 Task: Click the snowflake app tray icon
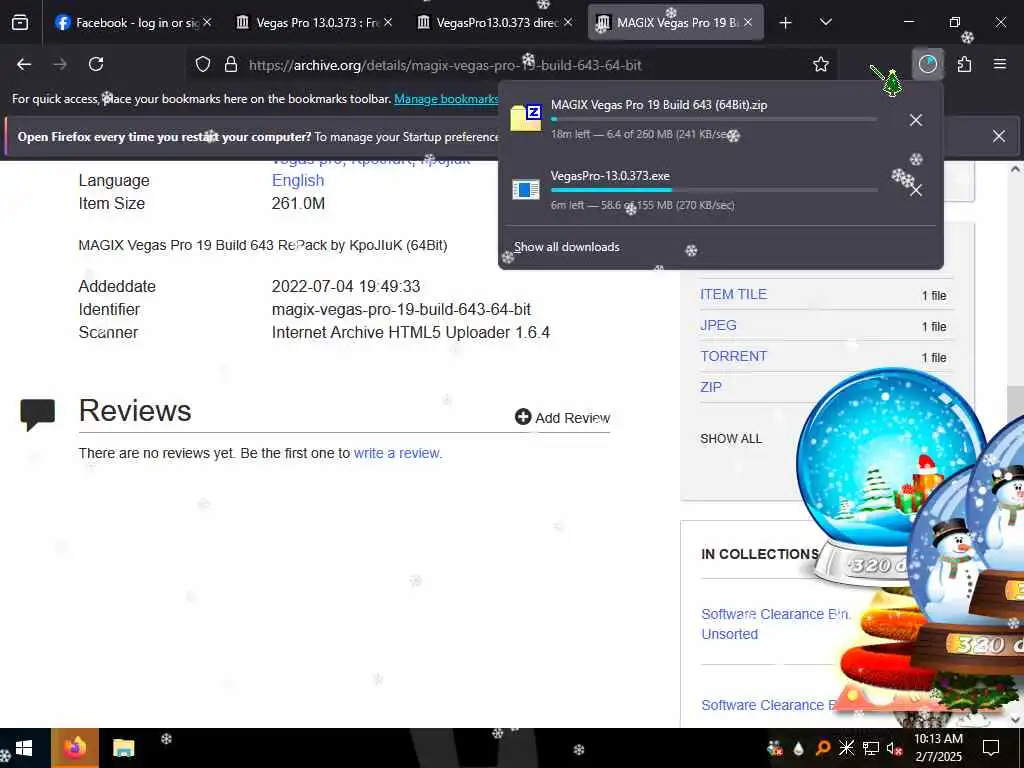point(846,748)
